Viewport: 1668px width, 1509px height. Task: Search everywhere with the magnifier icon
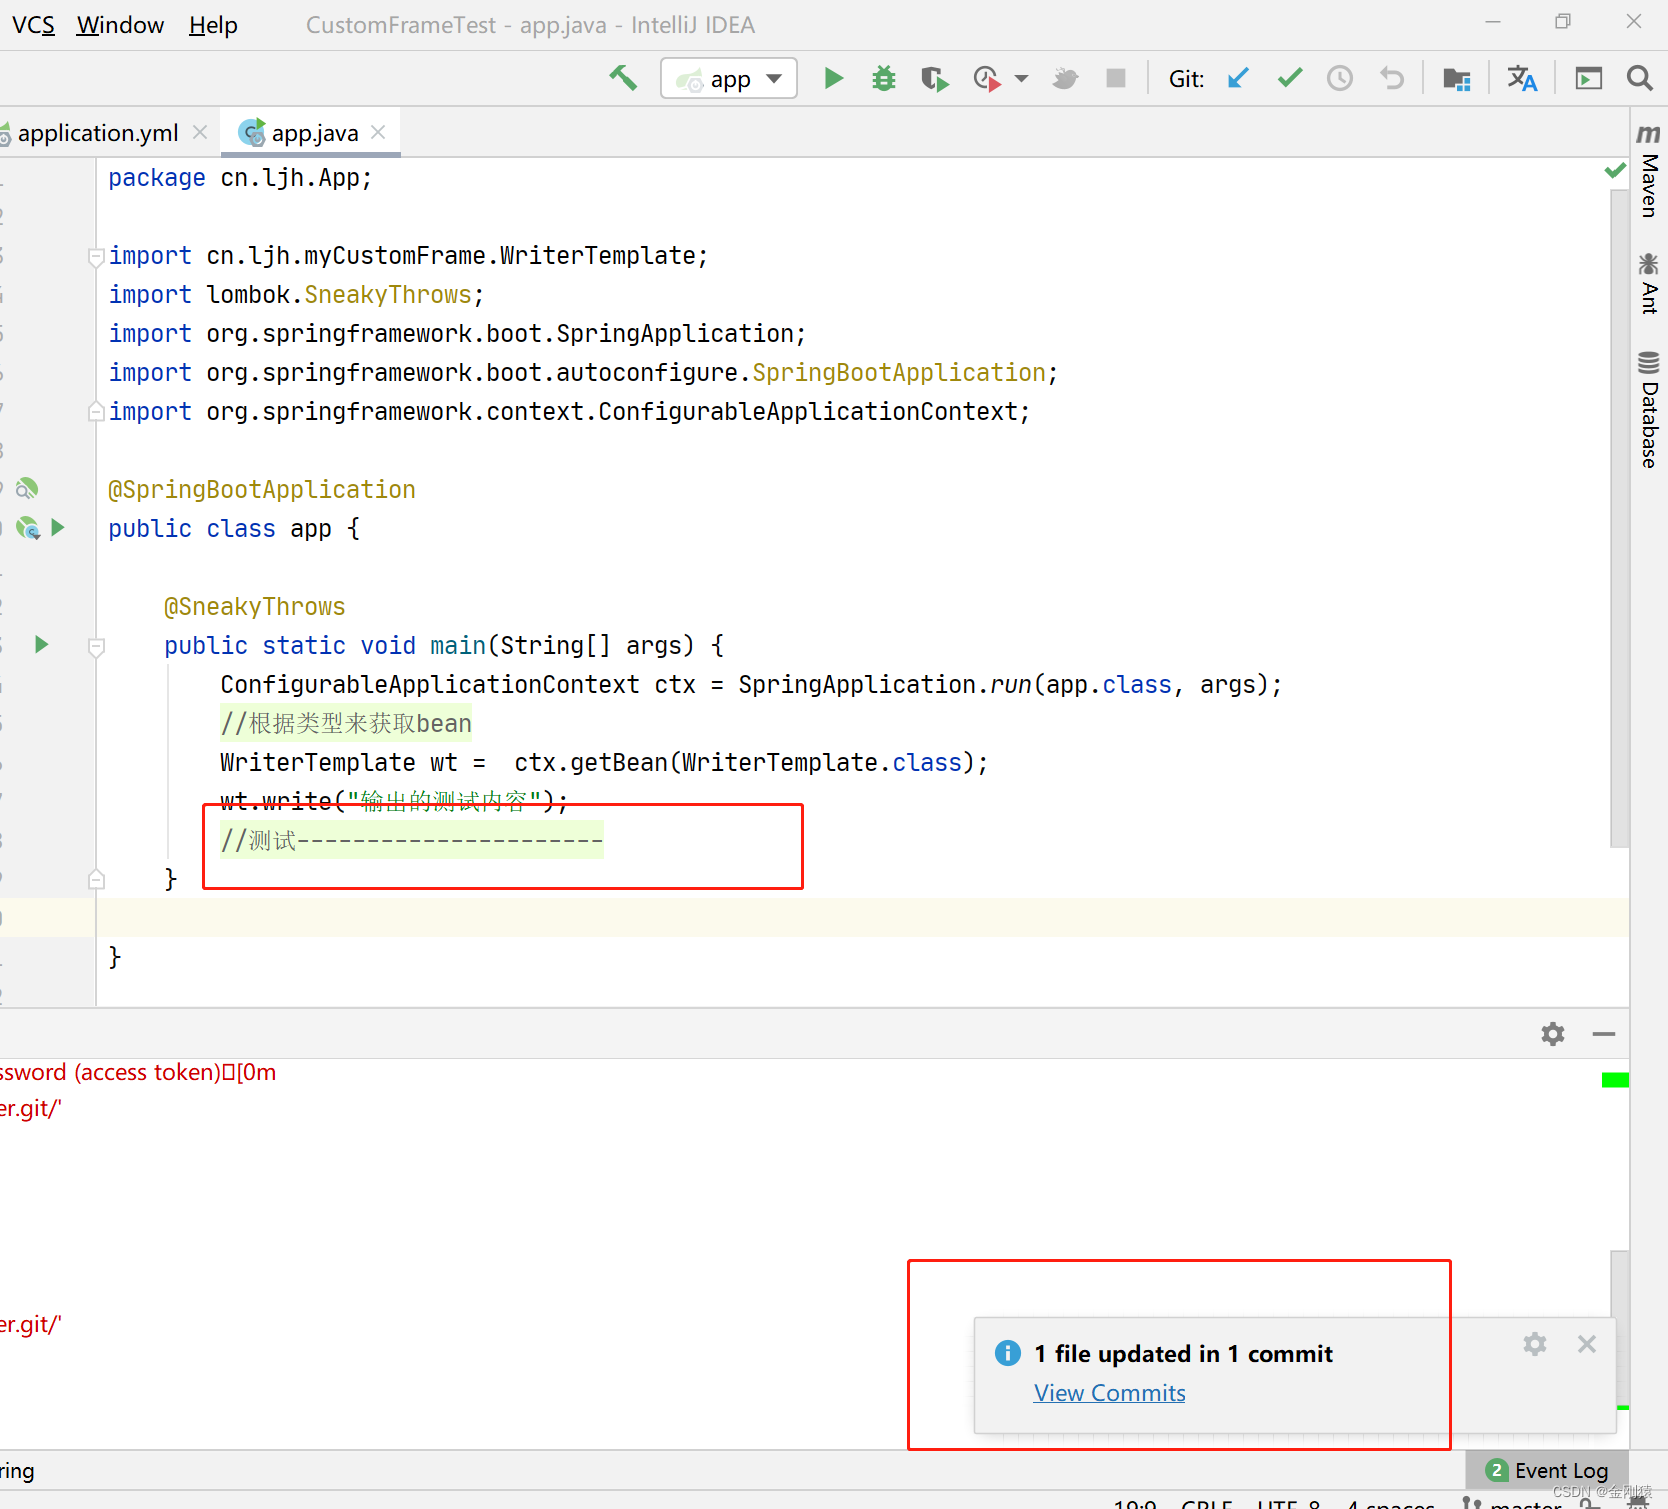click(x=1639, y=78)
